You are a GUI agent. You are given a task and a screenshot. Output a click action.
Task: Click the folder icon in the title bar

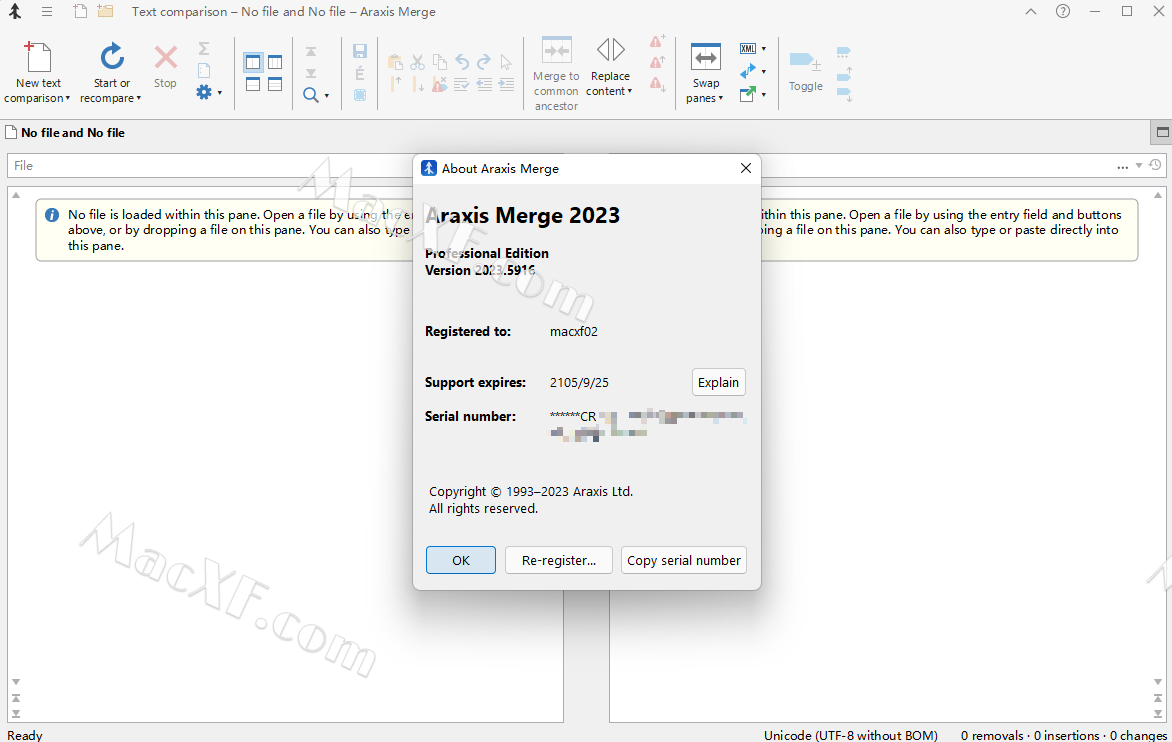(105, 11)
